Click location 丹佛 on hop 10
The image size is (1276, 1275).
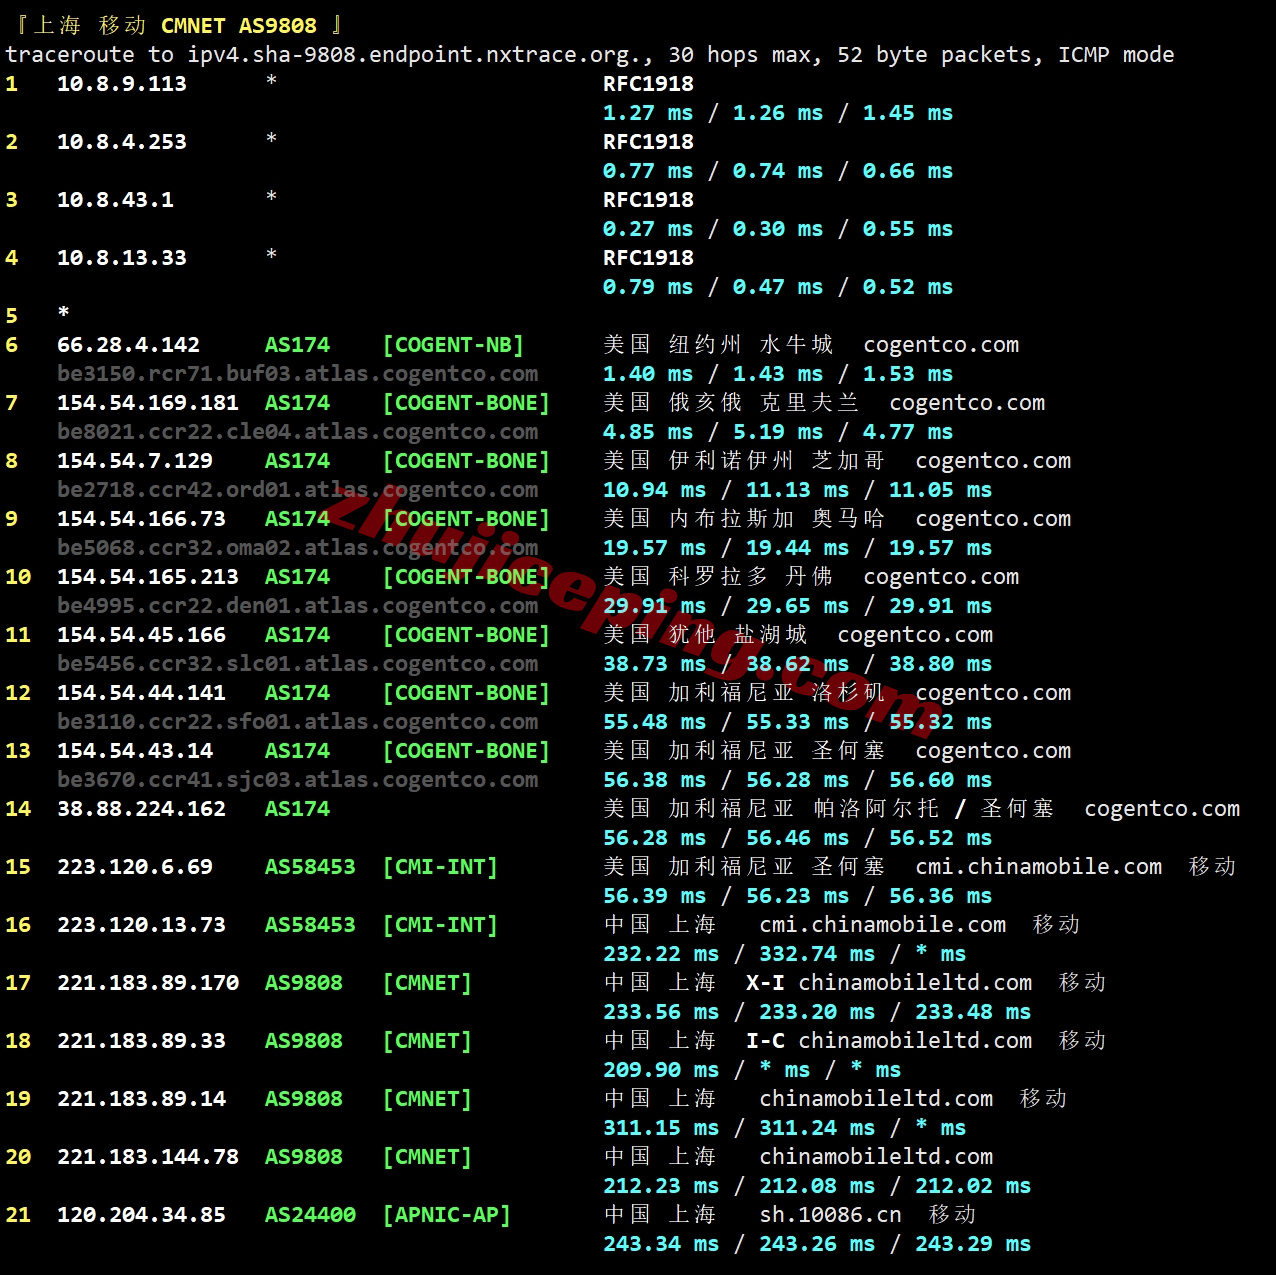tap(809, 577)
